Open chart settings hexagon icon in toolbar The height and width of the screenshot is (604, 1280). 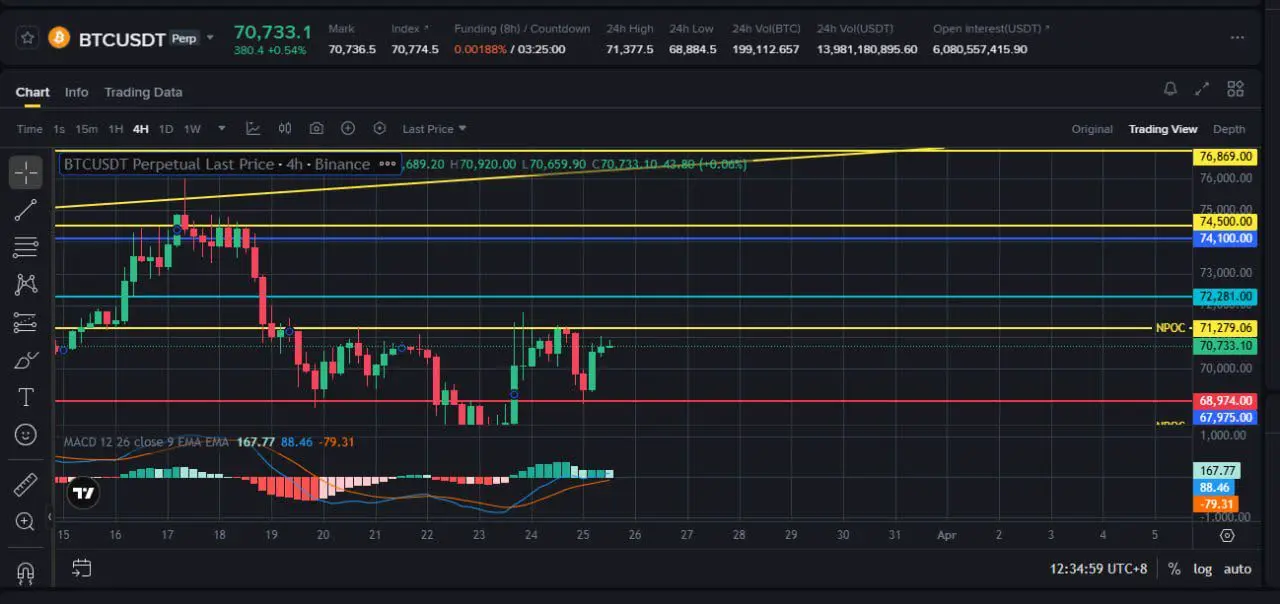tap(379, 128)
